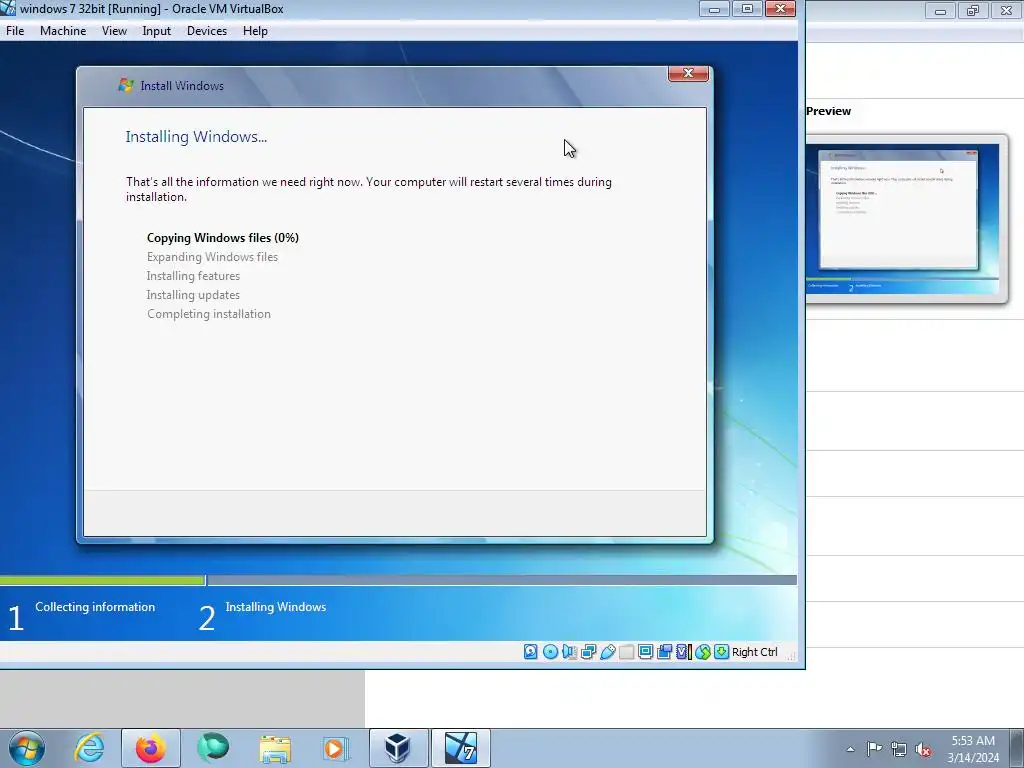The image size is (1024, 768).
Task: Open the Input menu
Action: (x=157, y=31)
